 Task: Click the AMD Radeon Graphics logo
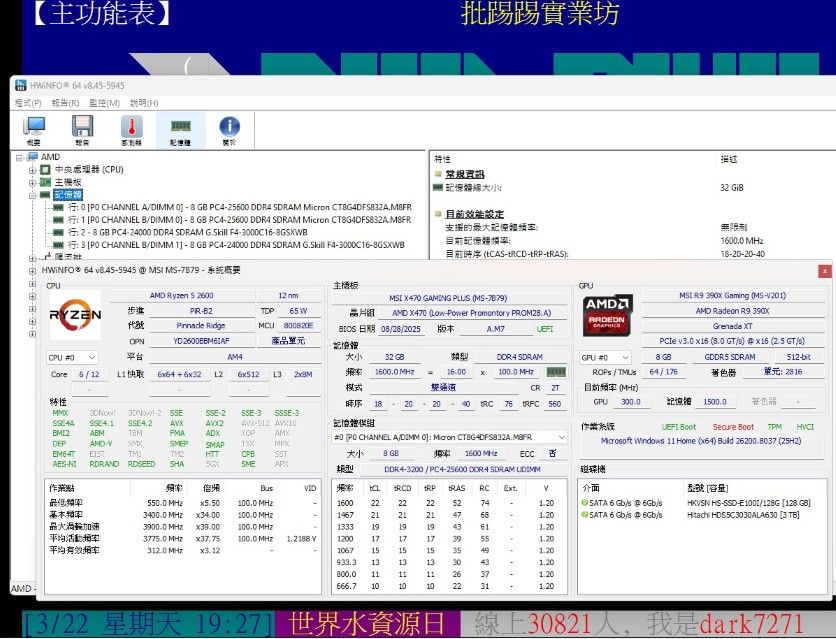608,313
